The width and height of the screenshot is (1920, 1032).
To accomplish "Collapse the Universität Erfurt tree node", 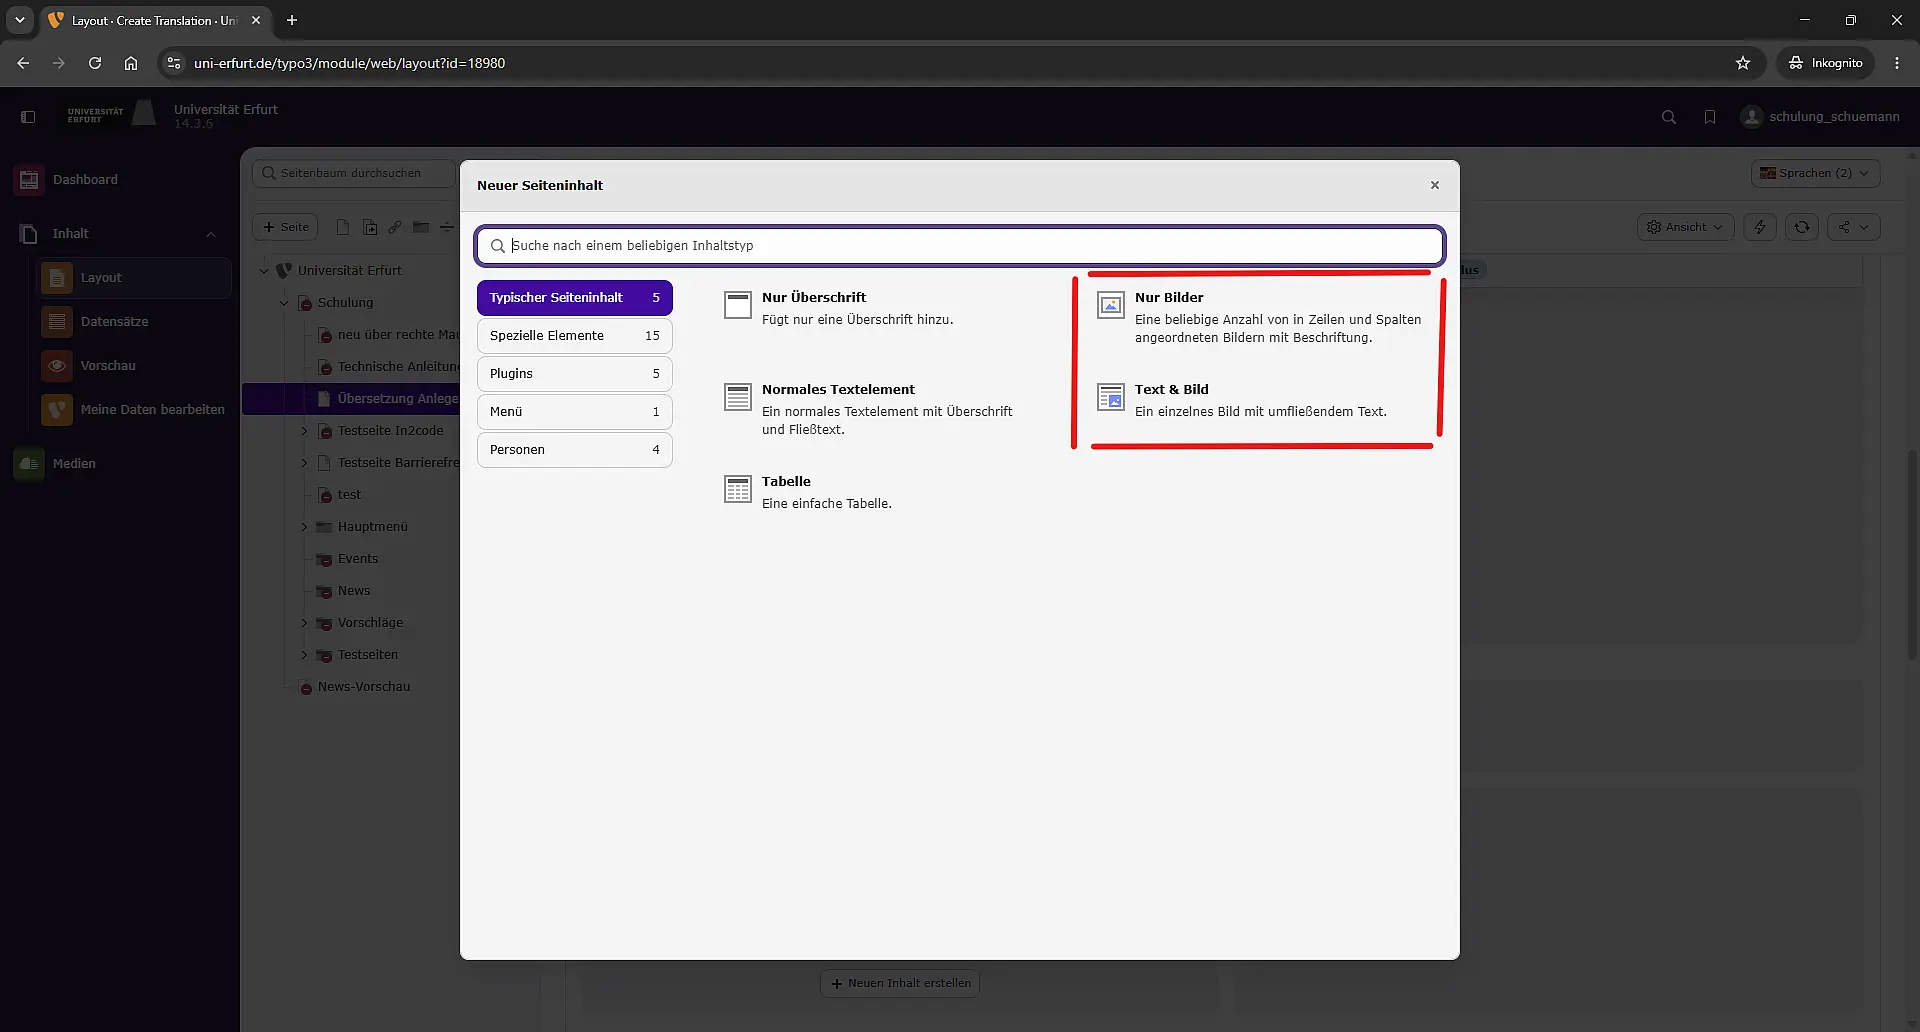I will tap(264, 271).
